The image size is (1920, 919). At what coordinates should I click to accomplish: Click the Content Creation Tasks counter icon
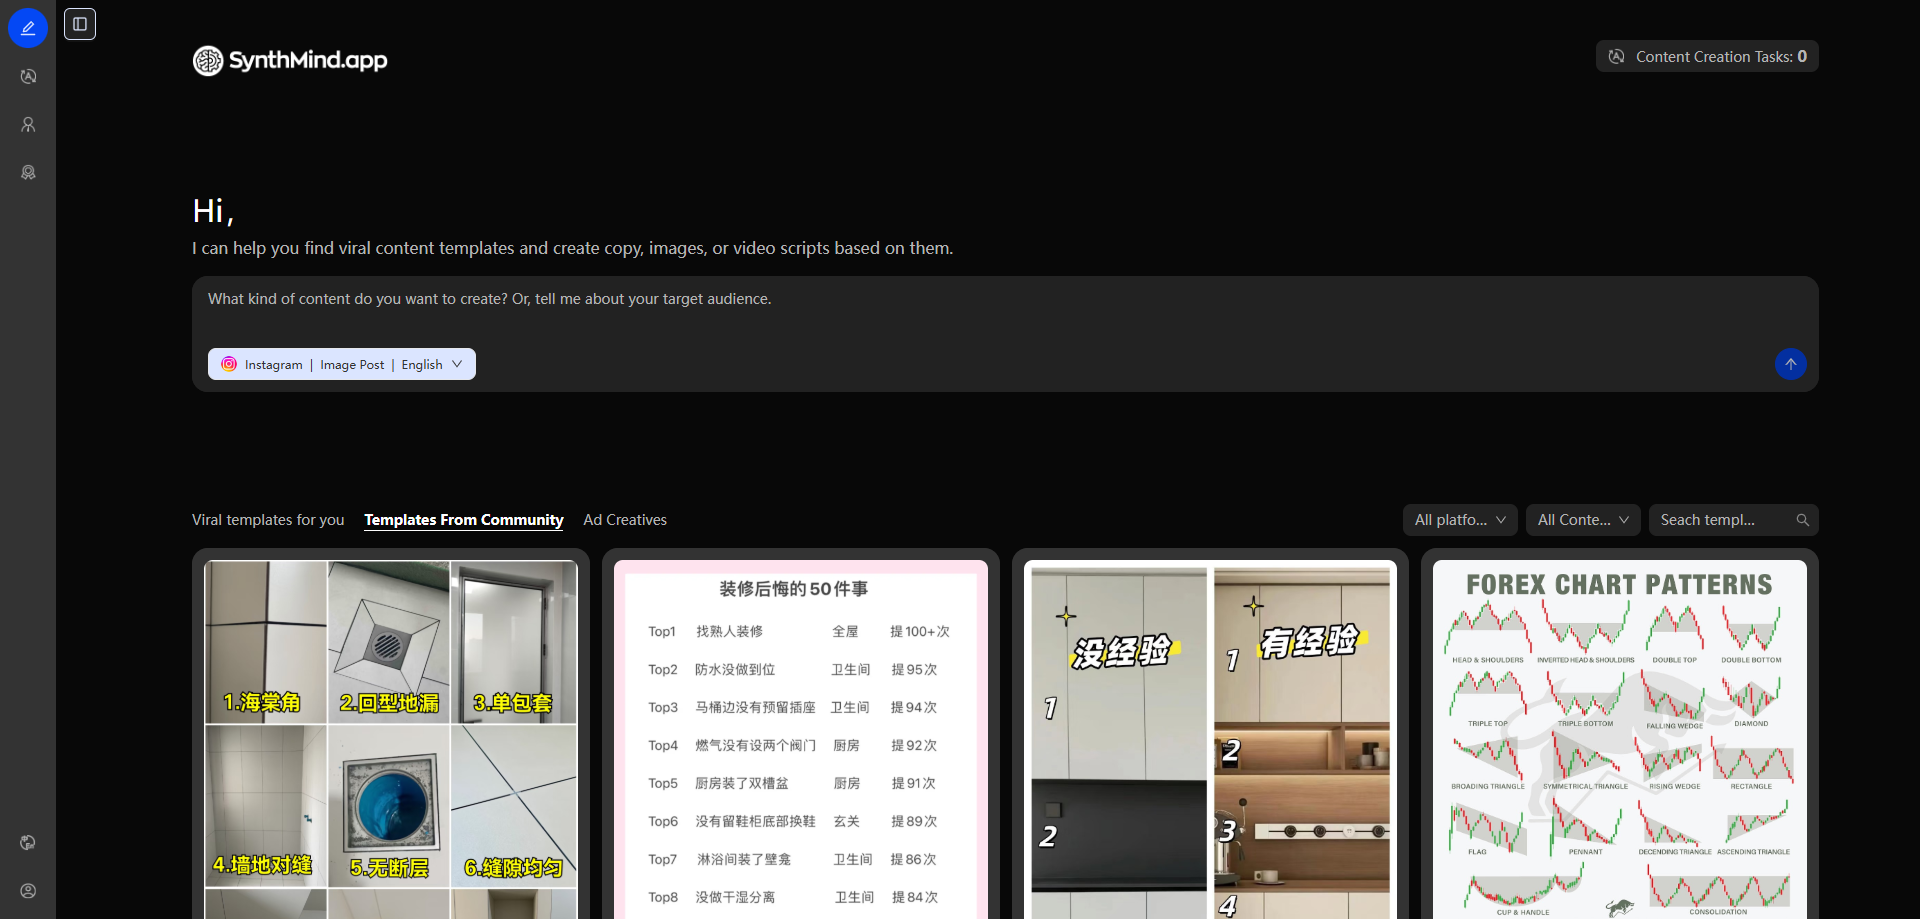pos(1617,56)
